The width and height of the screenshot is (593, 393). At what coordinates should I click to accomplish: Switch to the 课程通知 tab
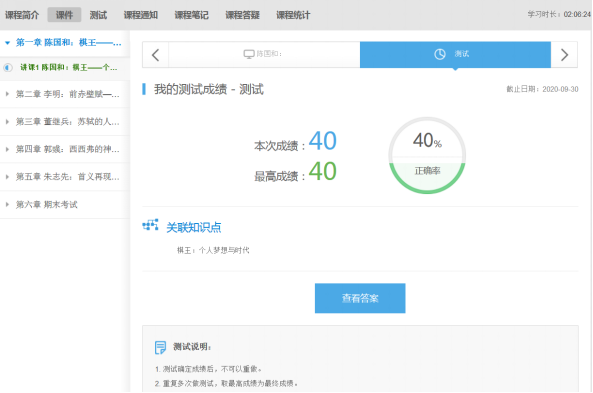(x=141, y=15)
